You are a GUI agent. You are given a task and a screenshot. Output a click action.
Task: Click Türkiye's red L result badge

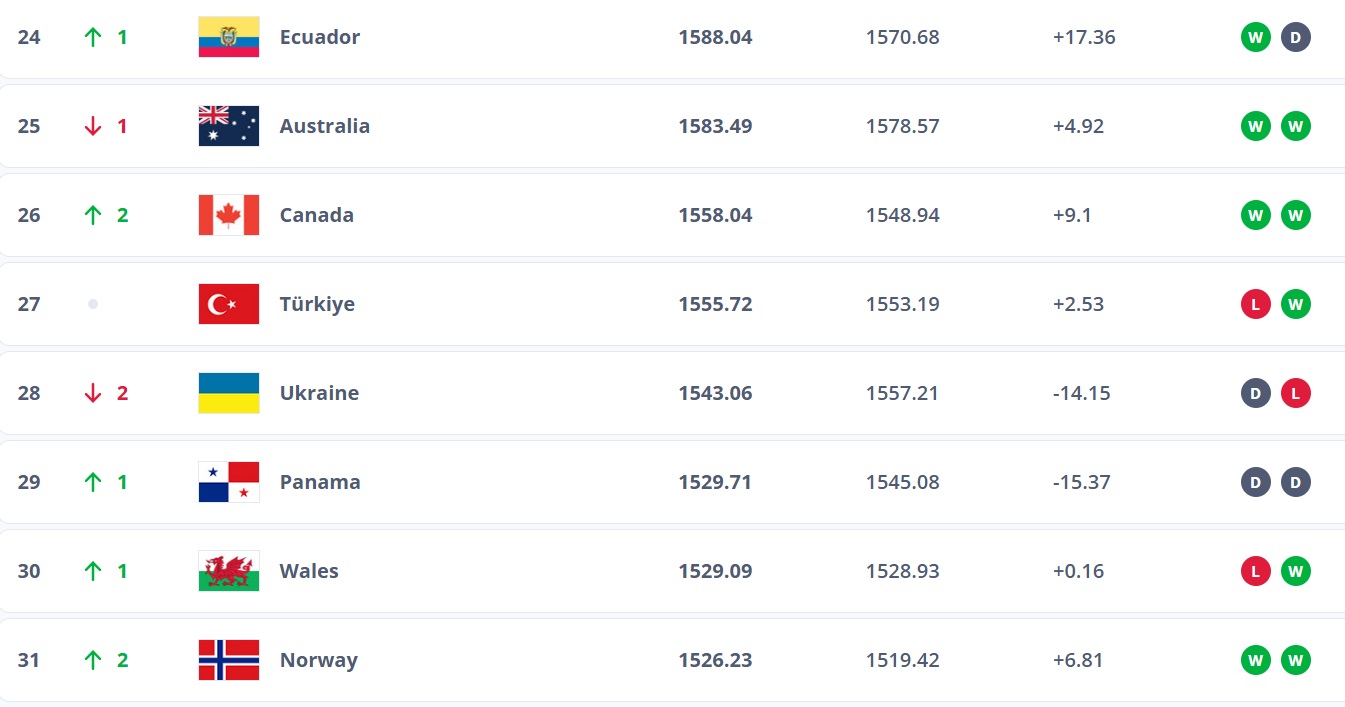coord(1255,304)
